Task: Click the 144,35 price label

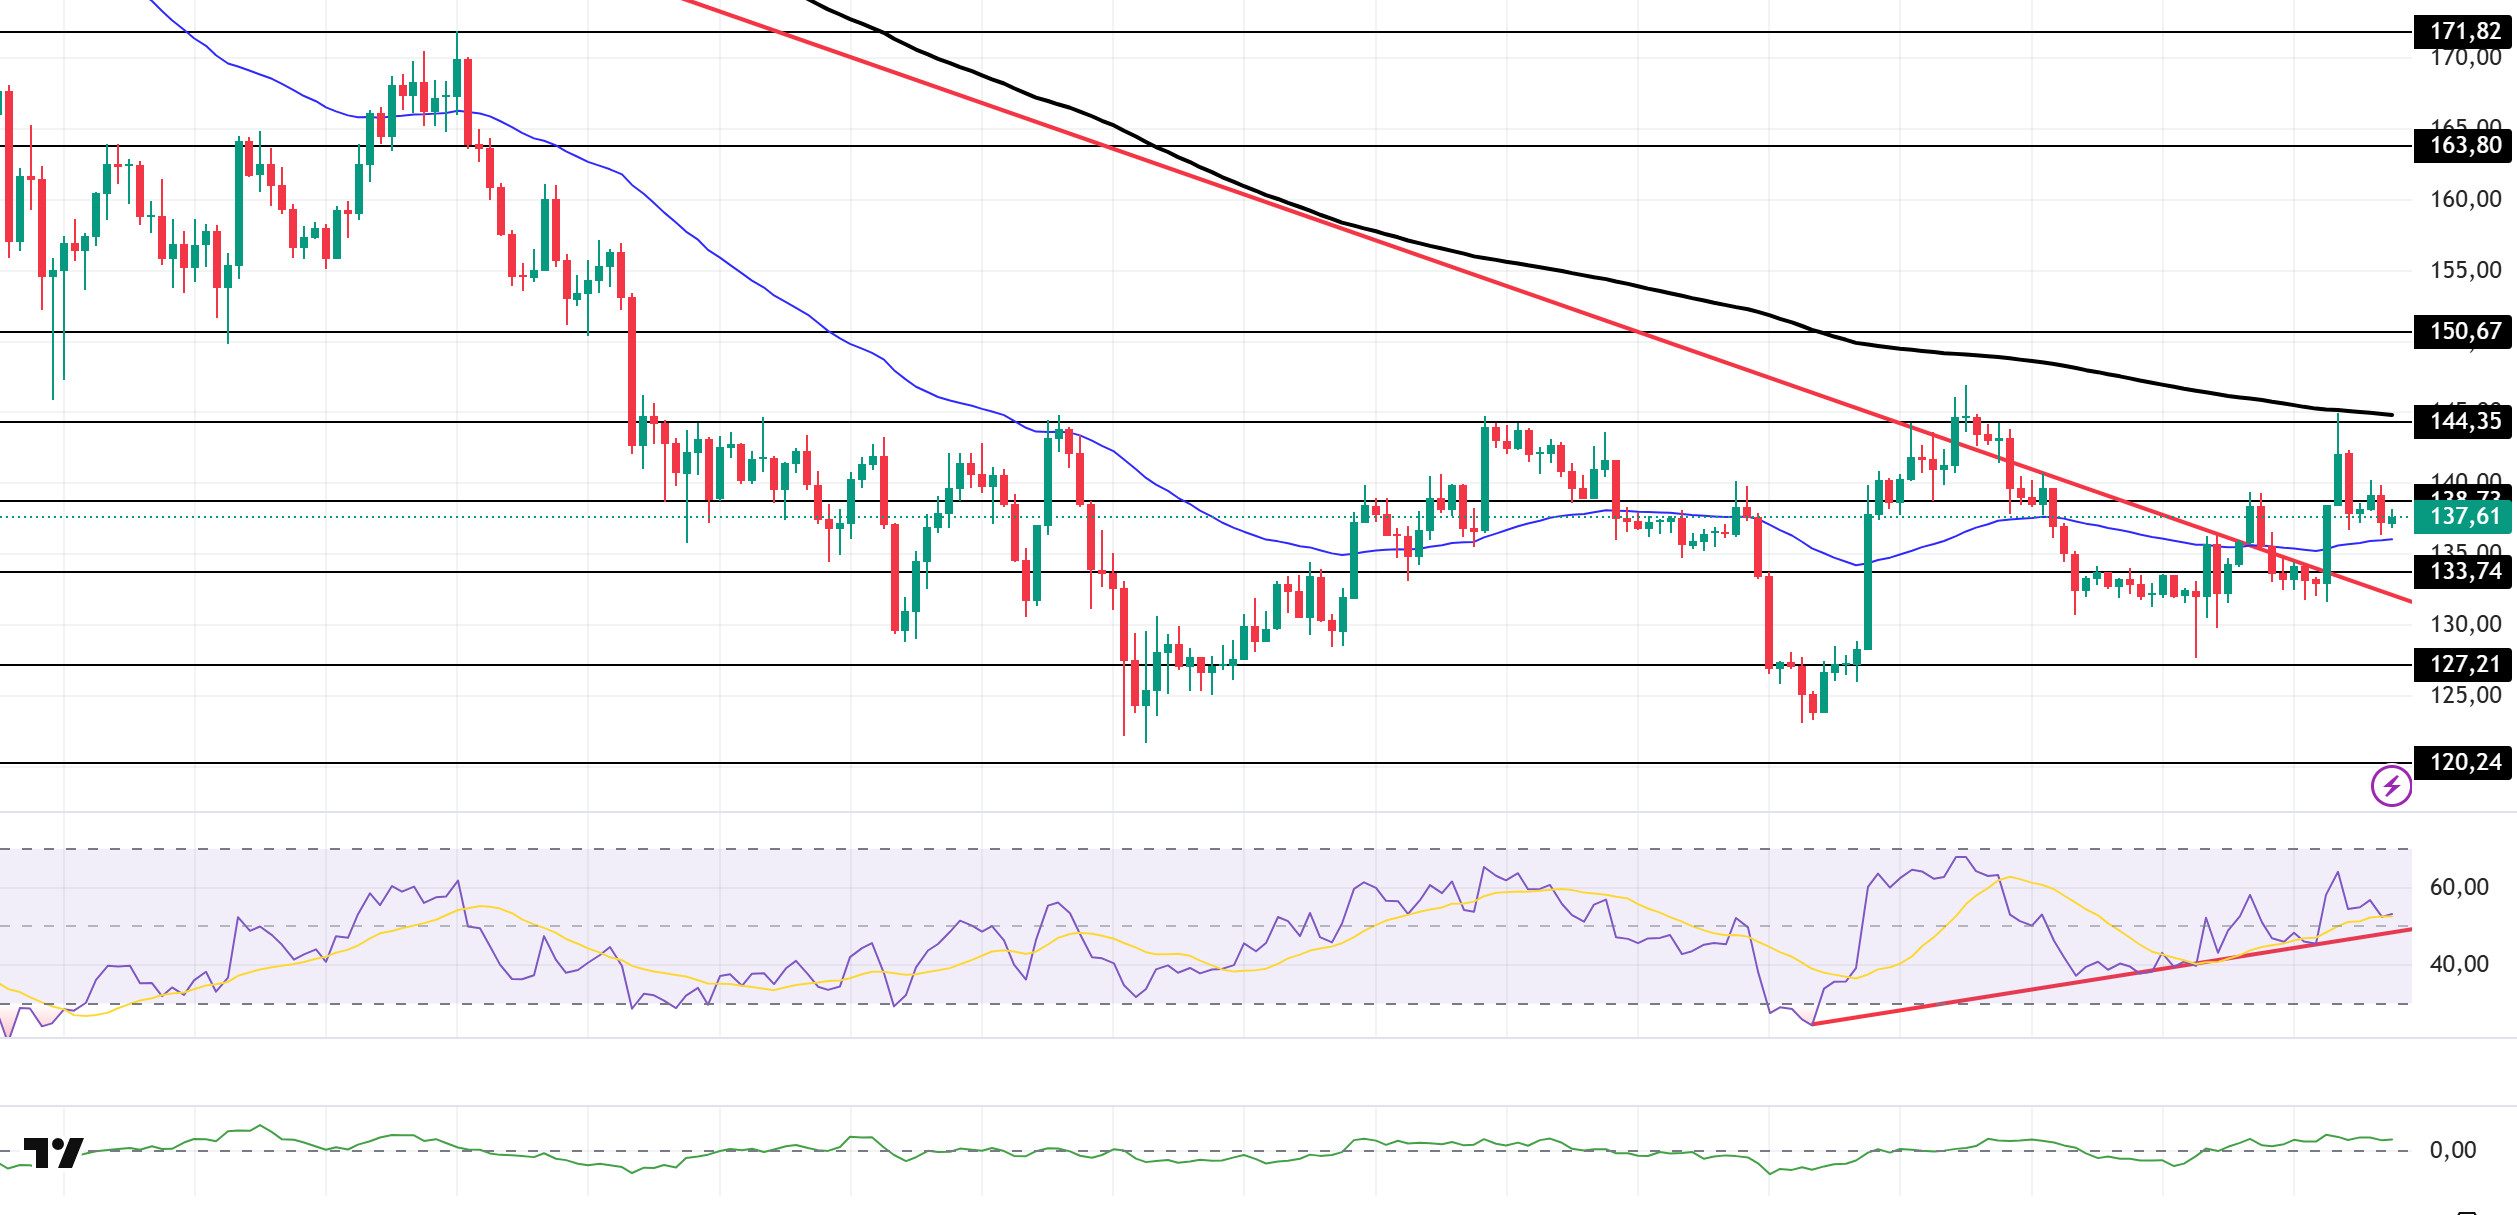Action: click(x=2464, y=421)
